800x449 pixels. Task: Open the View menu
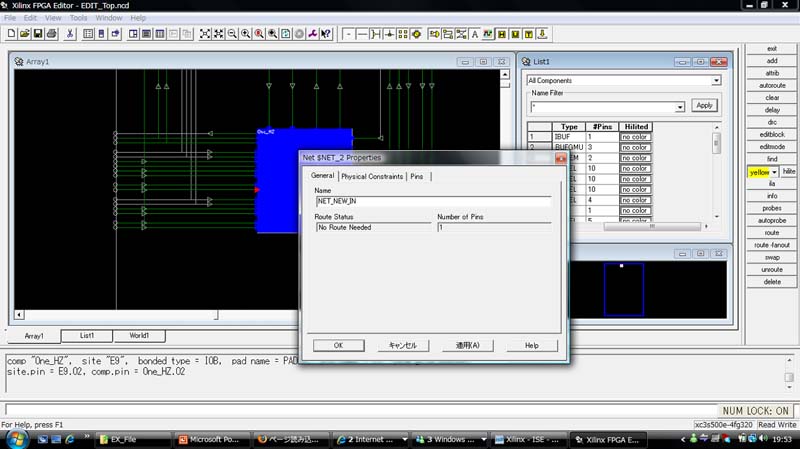coord(53,18)
